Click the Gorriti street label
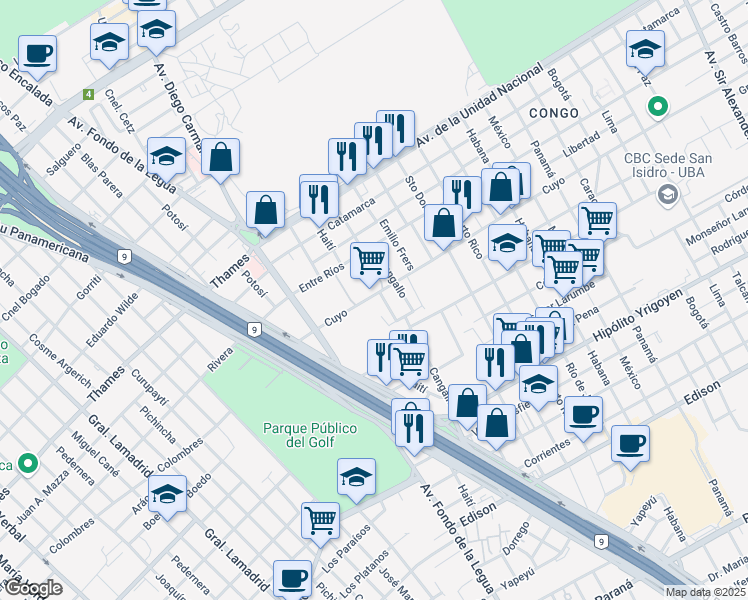The height and width of the screenshot is (600, 748). (89, 287)
